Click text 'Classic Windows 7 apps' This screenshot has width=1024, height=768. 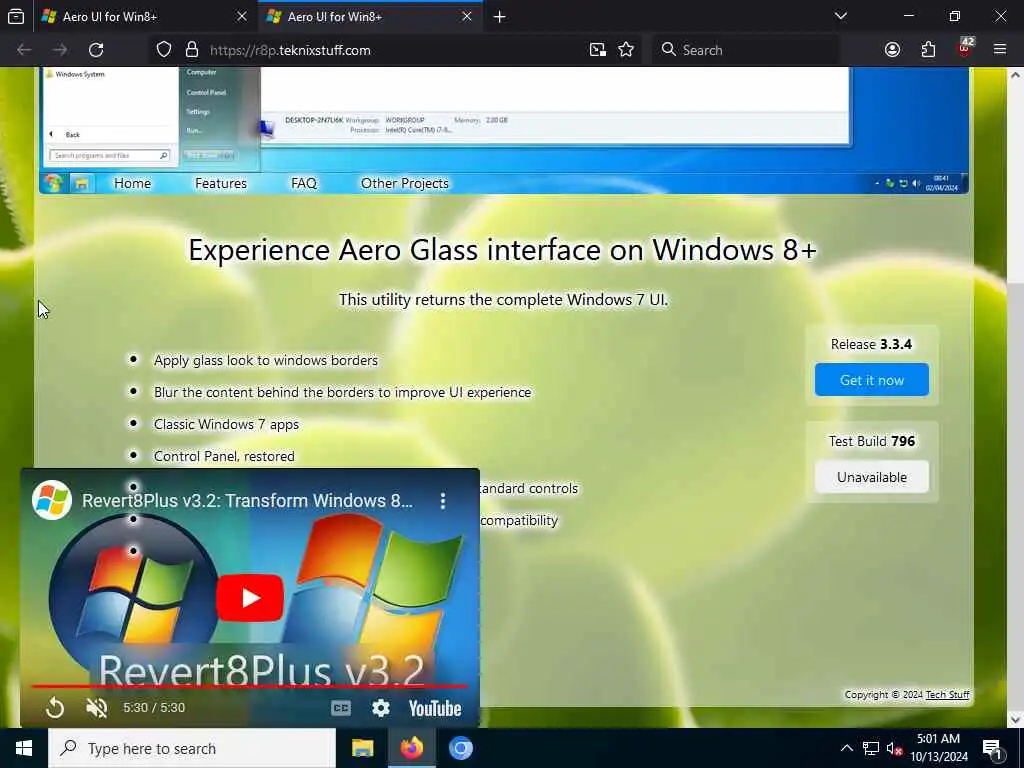(226, 424)
